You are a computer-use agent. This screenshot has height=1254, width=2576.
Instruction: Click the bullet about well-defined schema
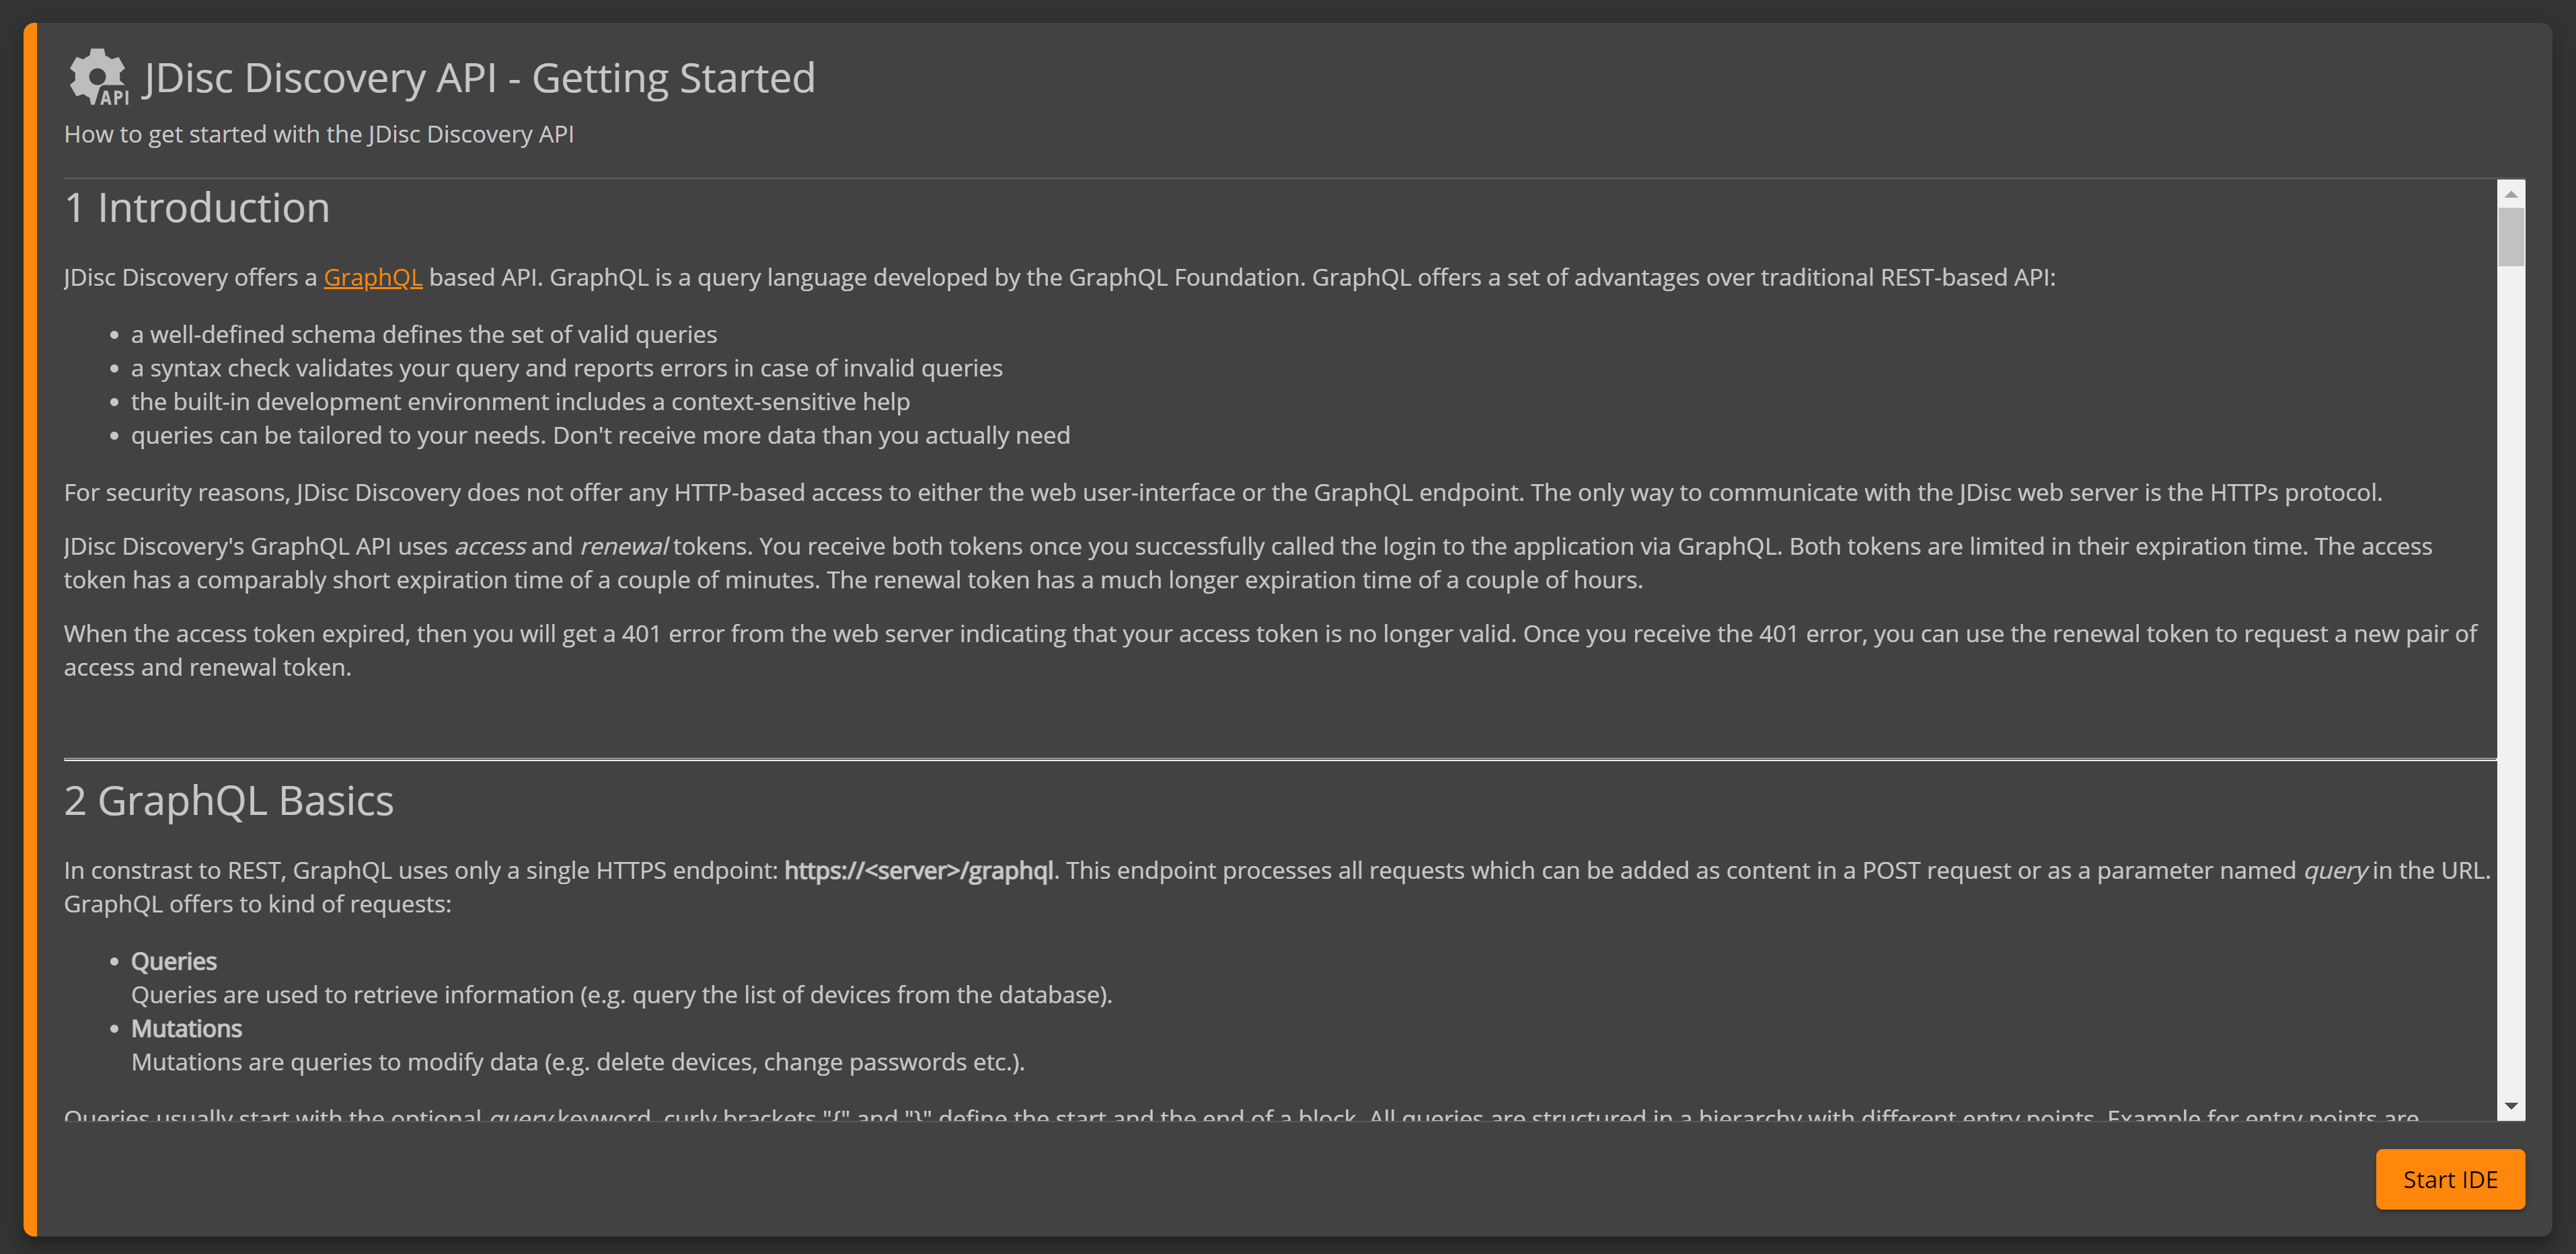tap(424, 334)
